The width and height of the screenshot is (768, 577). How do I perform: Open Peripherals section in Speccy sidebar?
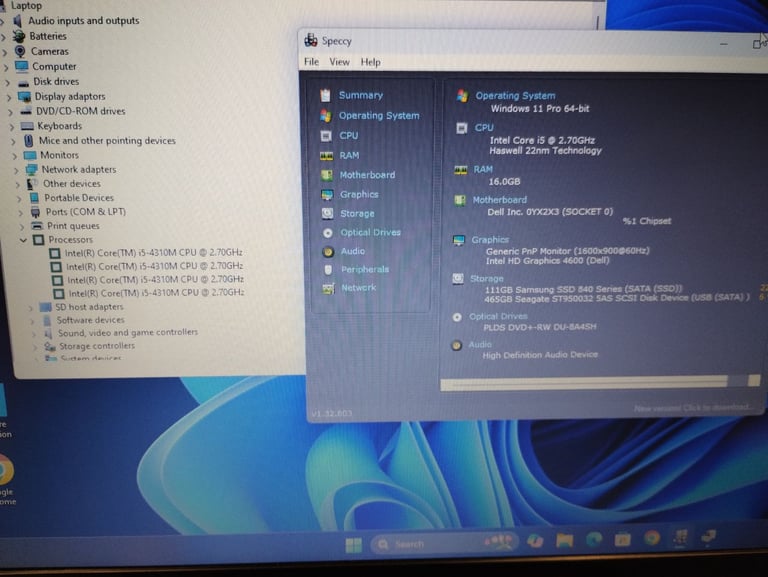365,269
